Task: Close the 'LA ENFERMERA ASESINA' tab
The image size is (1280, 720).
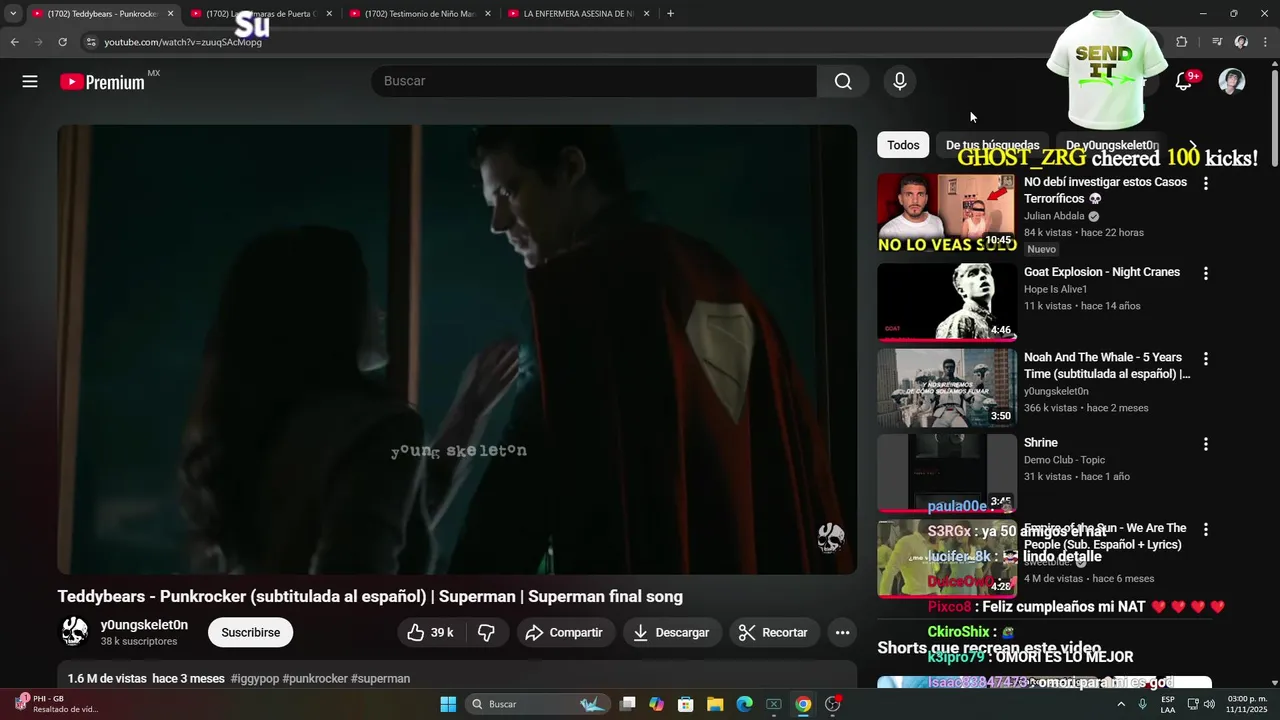Action: (647, 14)
